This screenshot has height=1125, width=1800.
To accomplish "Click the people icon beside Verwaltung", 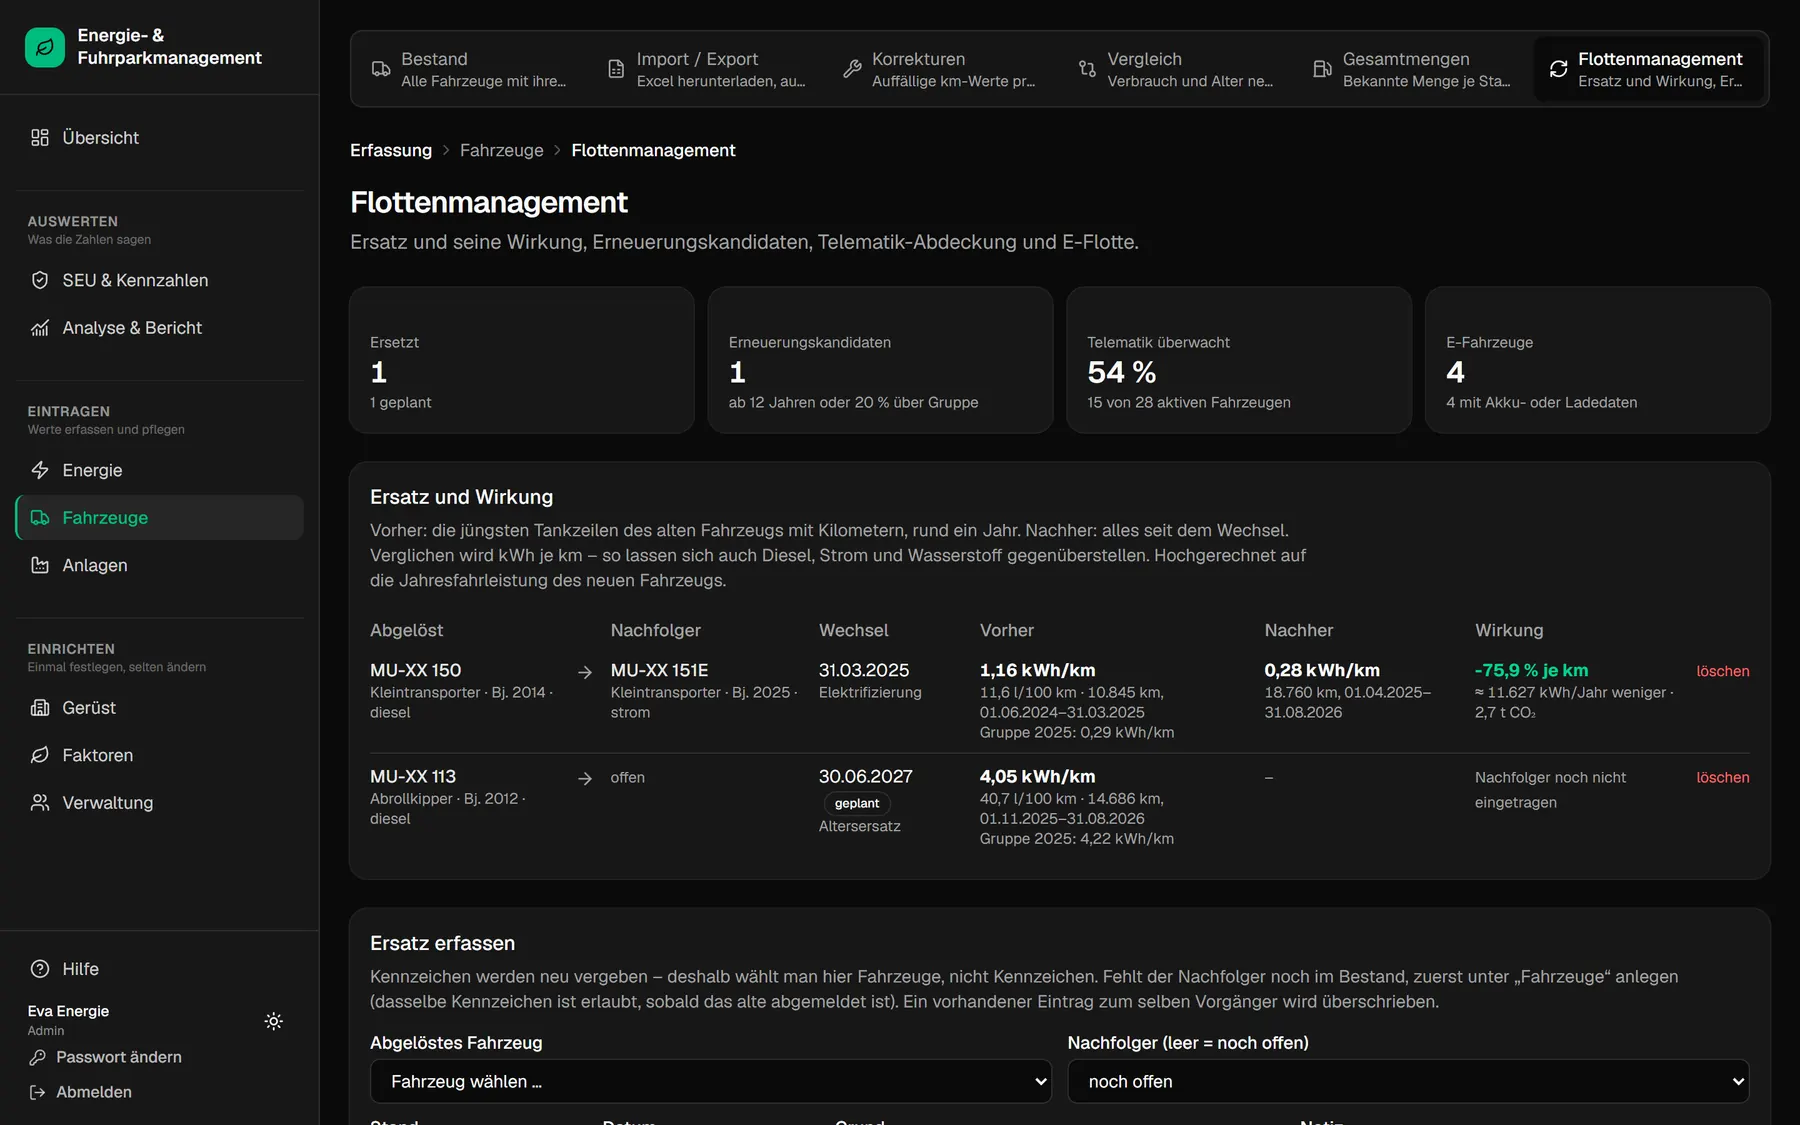I will tap(40, 803).
